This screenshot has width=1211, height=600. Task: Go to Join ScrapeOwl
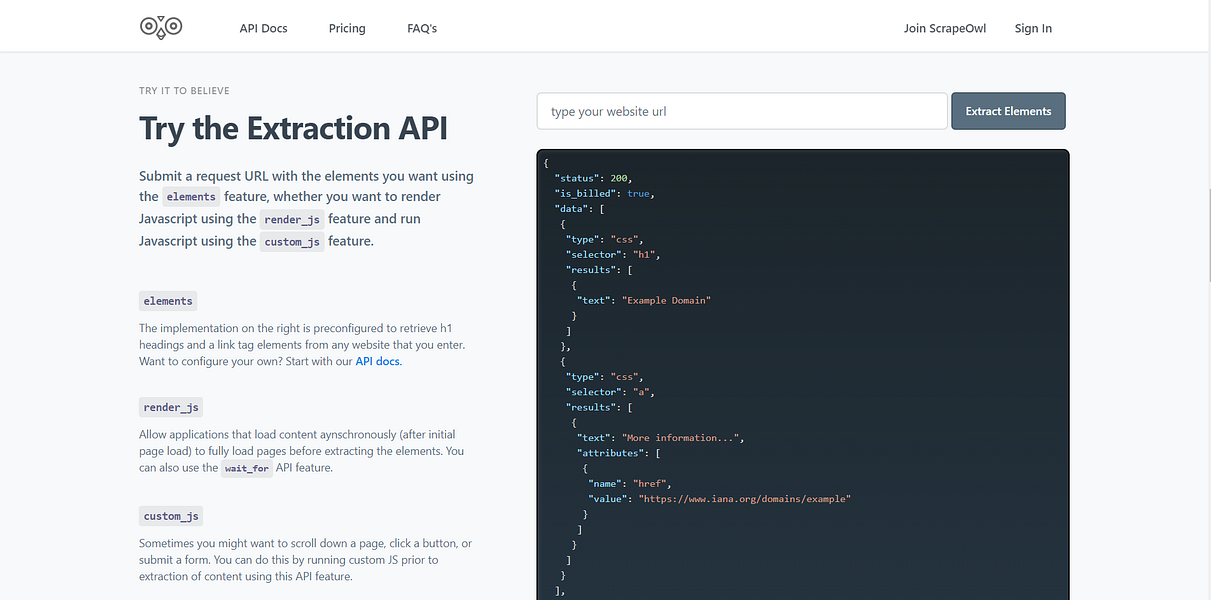click(945, 28)
